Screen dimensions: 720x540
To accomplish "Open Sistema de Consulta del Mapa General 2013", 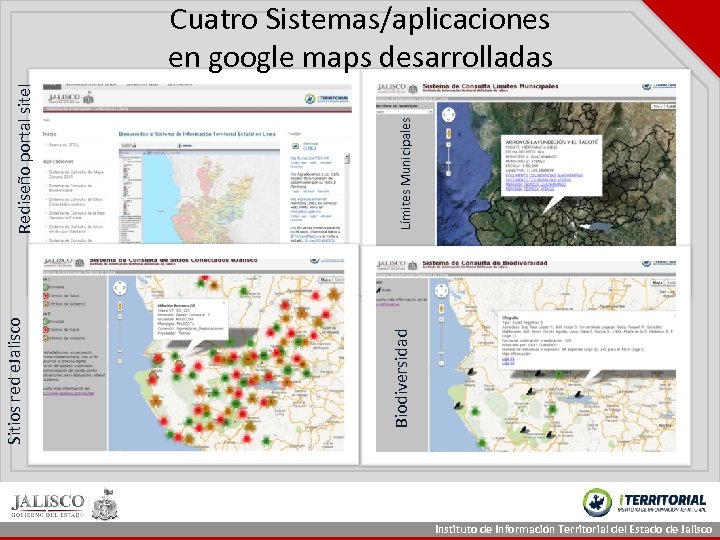I will (x=76, y=174).
